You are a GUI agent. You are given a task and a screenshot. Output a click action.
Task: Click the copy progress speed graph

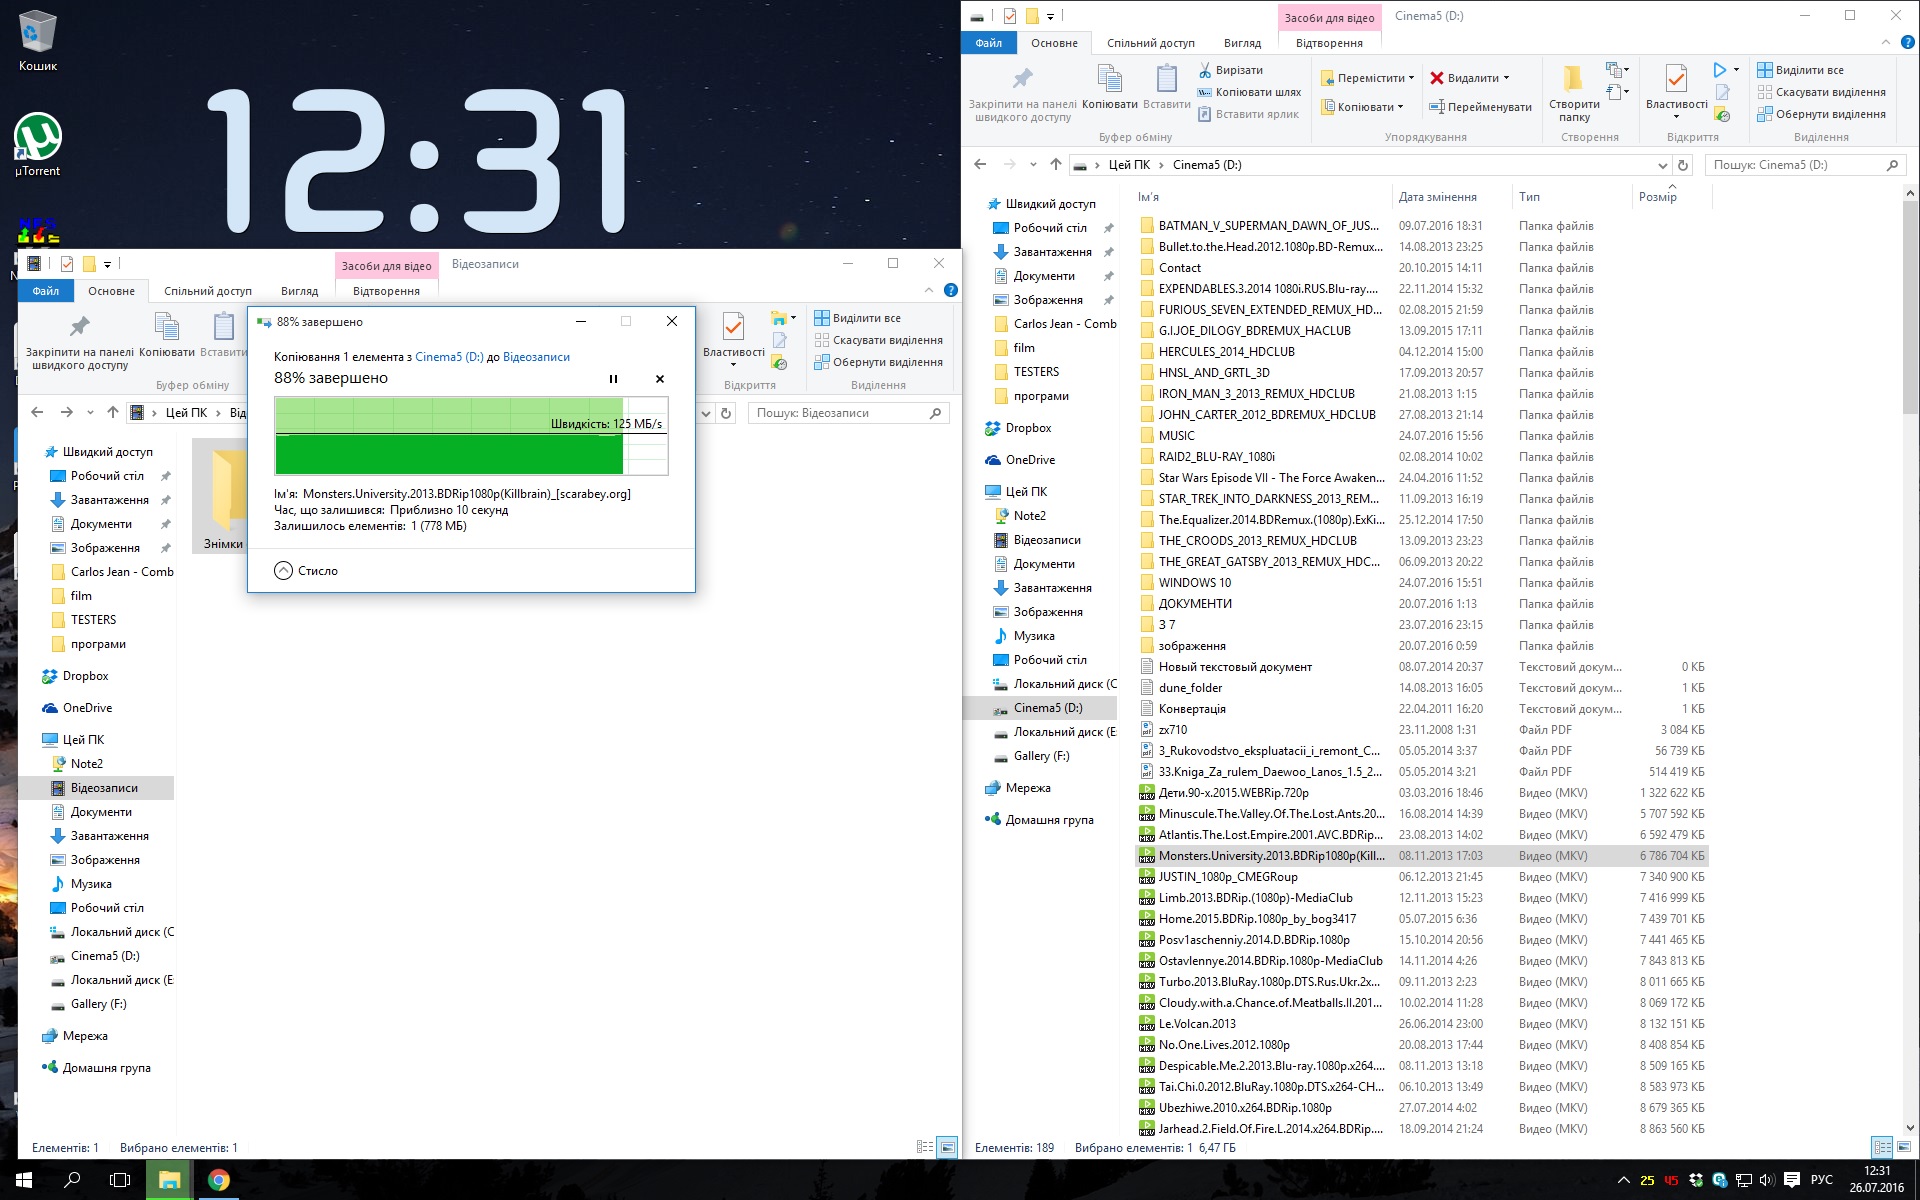pyautogui.click(x=471, y=436)
